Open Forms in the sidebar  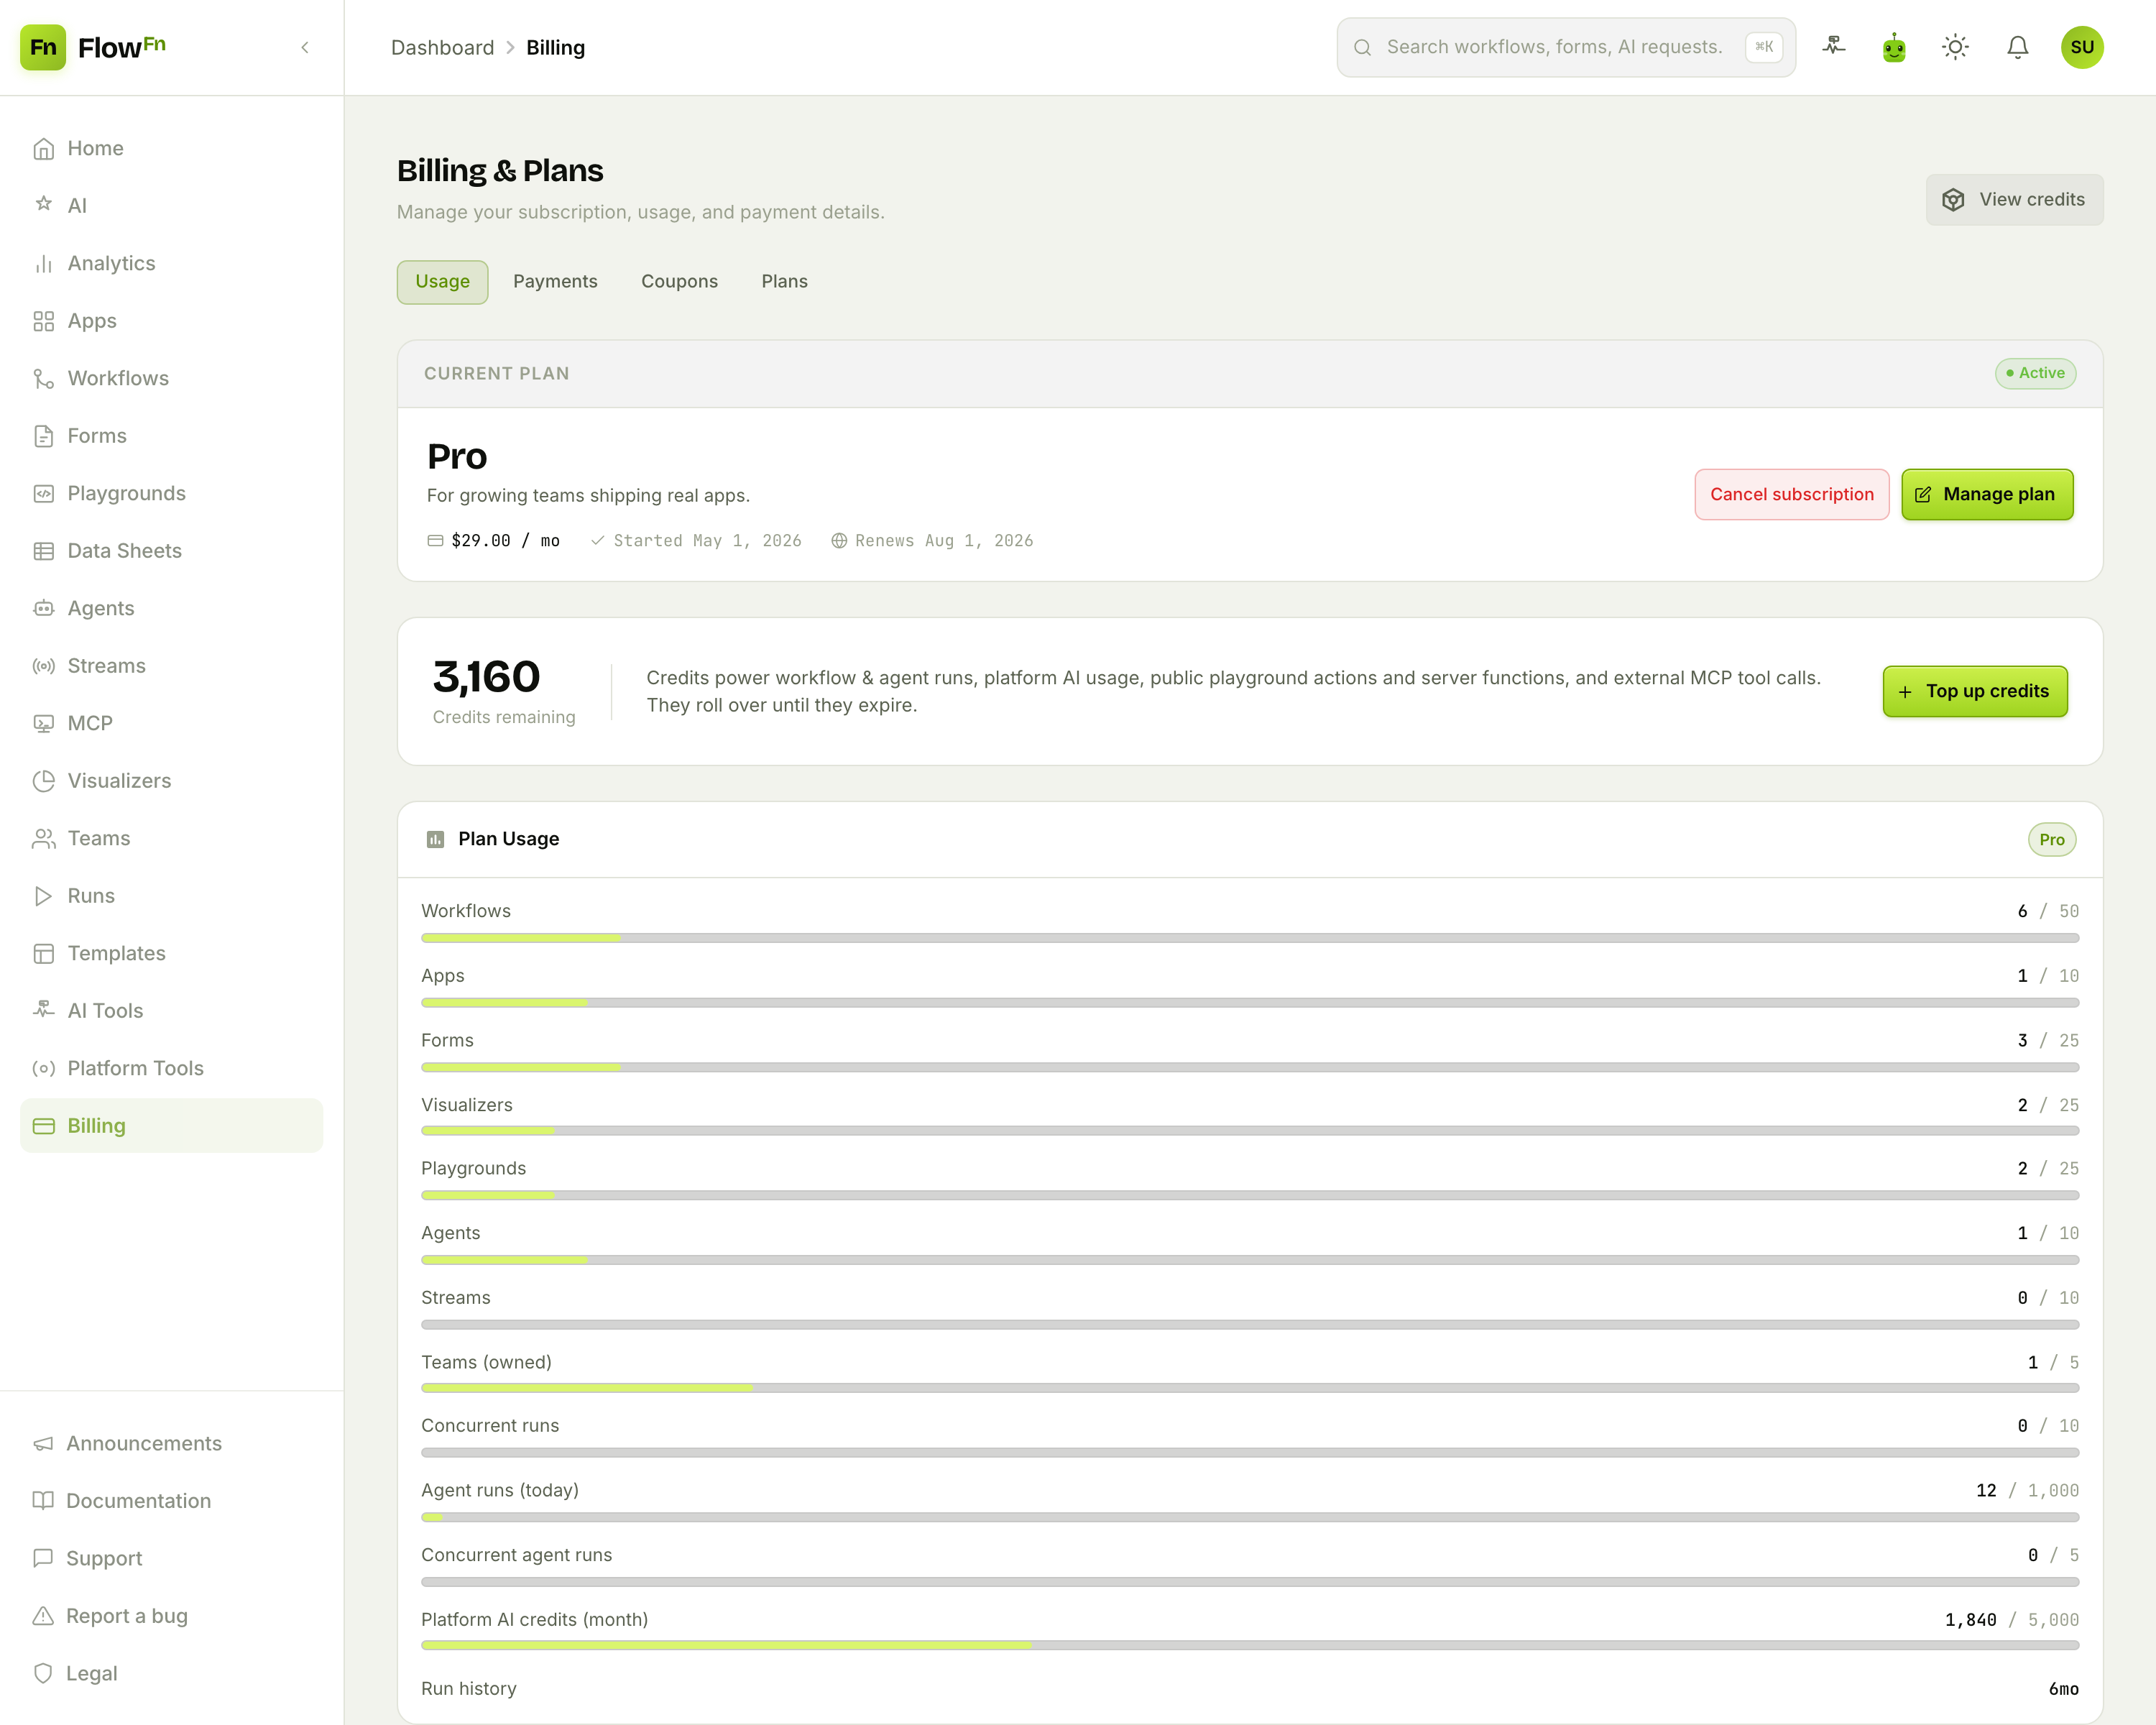pos(171,436)
